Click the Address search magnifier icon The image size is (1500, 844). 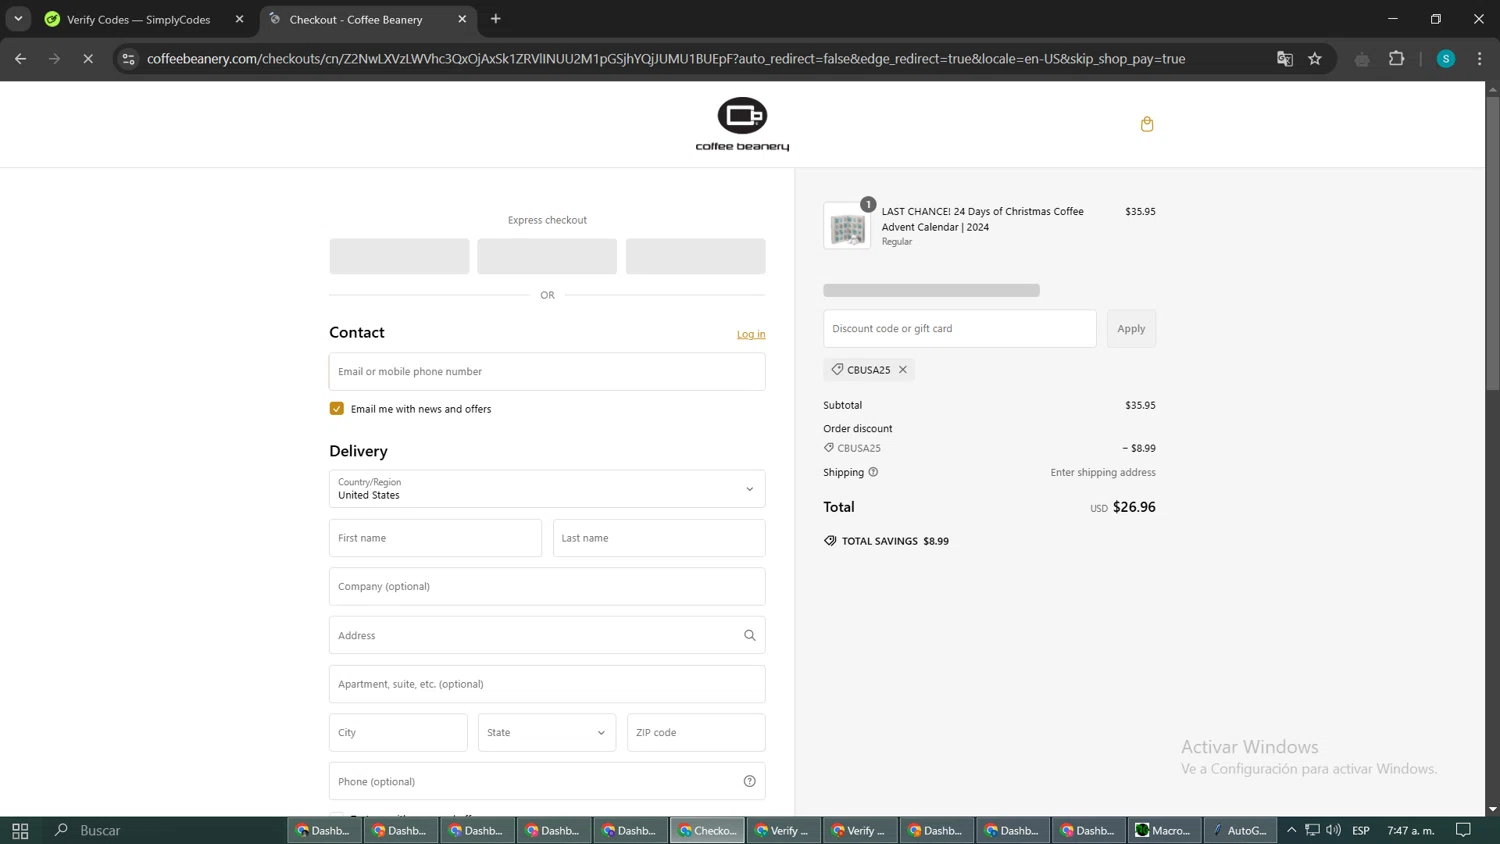click(x=750, y=635)
